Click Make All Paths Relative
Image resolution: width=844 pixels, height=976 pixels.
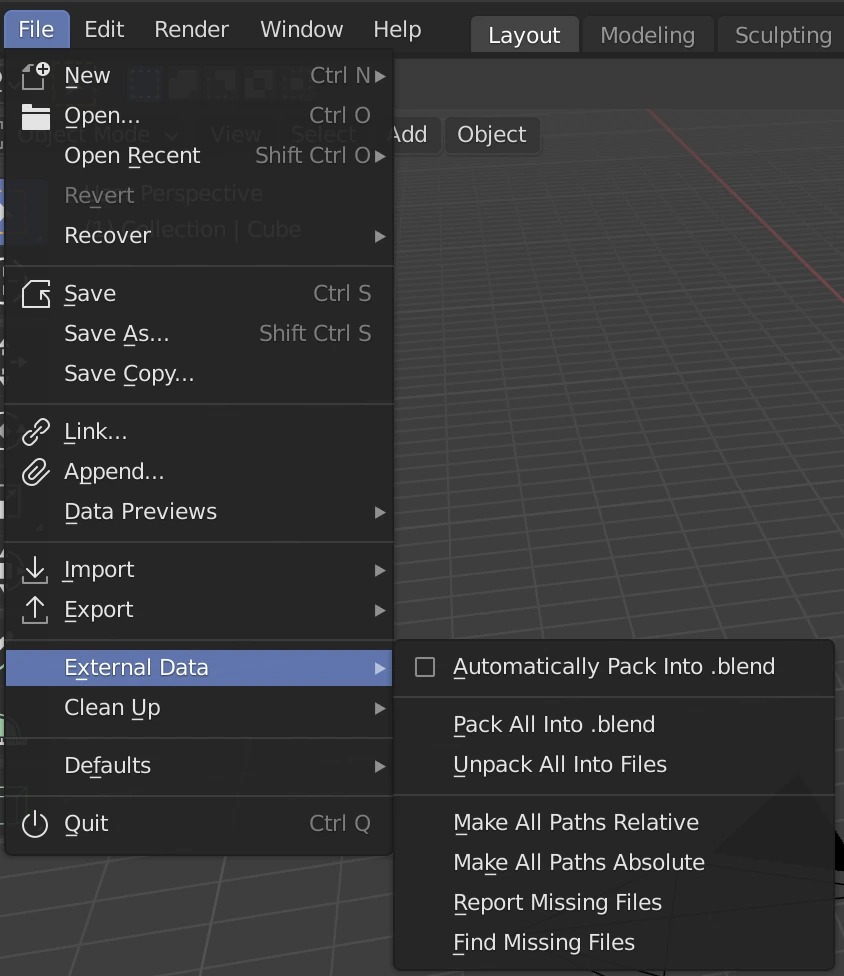tap(575, 822)
